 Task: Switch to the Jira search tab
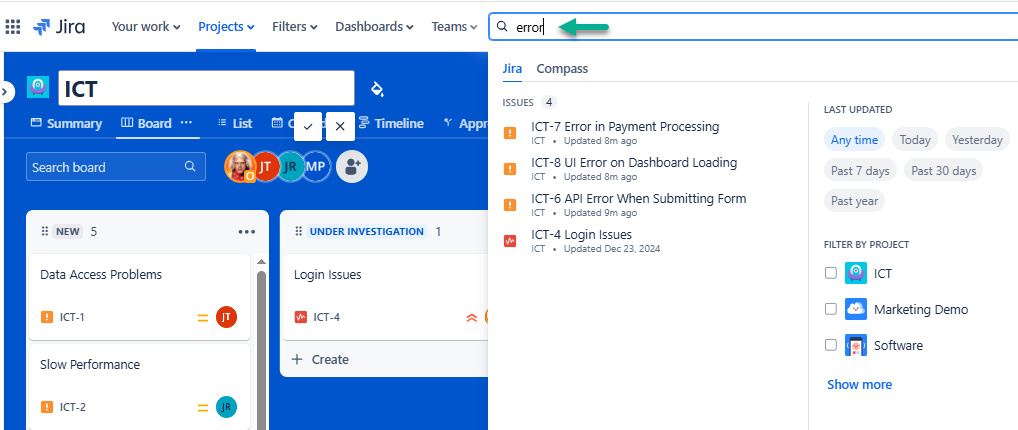pos(512,68)
